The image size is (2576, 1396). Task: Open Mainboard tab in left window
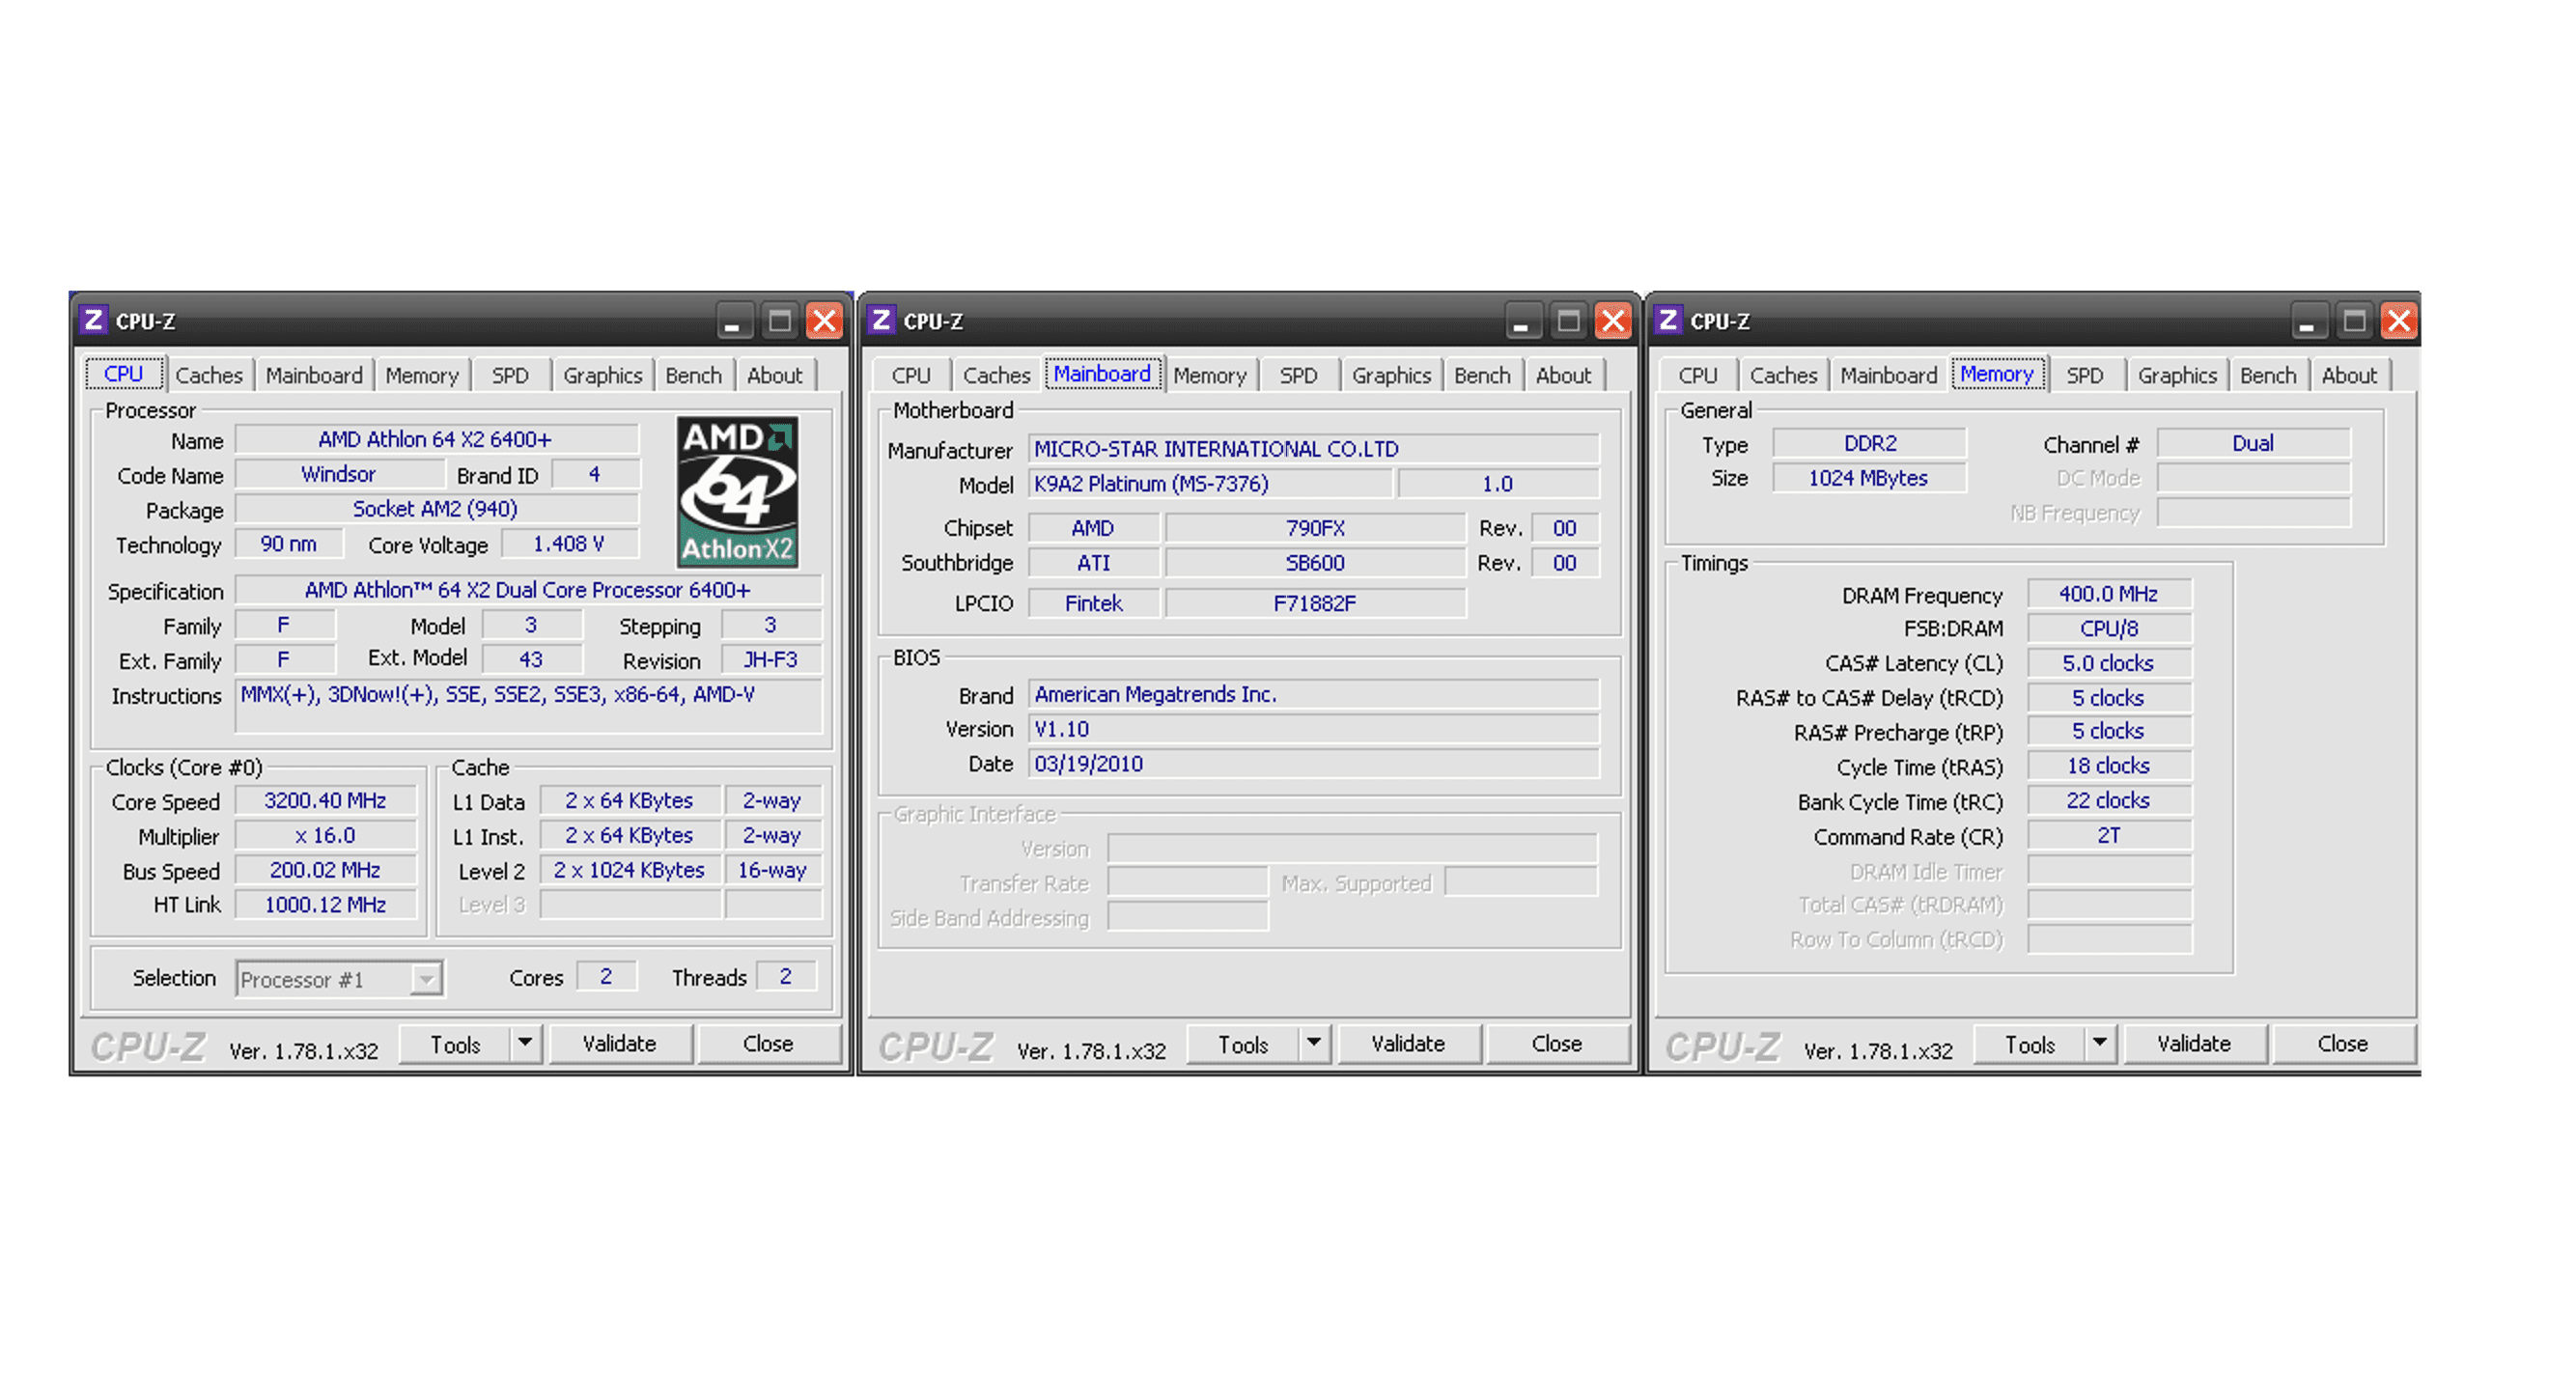point(314,375)
